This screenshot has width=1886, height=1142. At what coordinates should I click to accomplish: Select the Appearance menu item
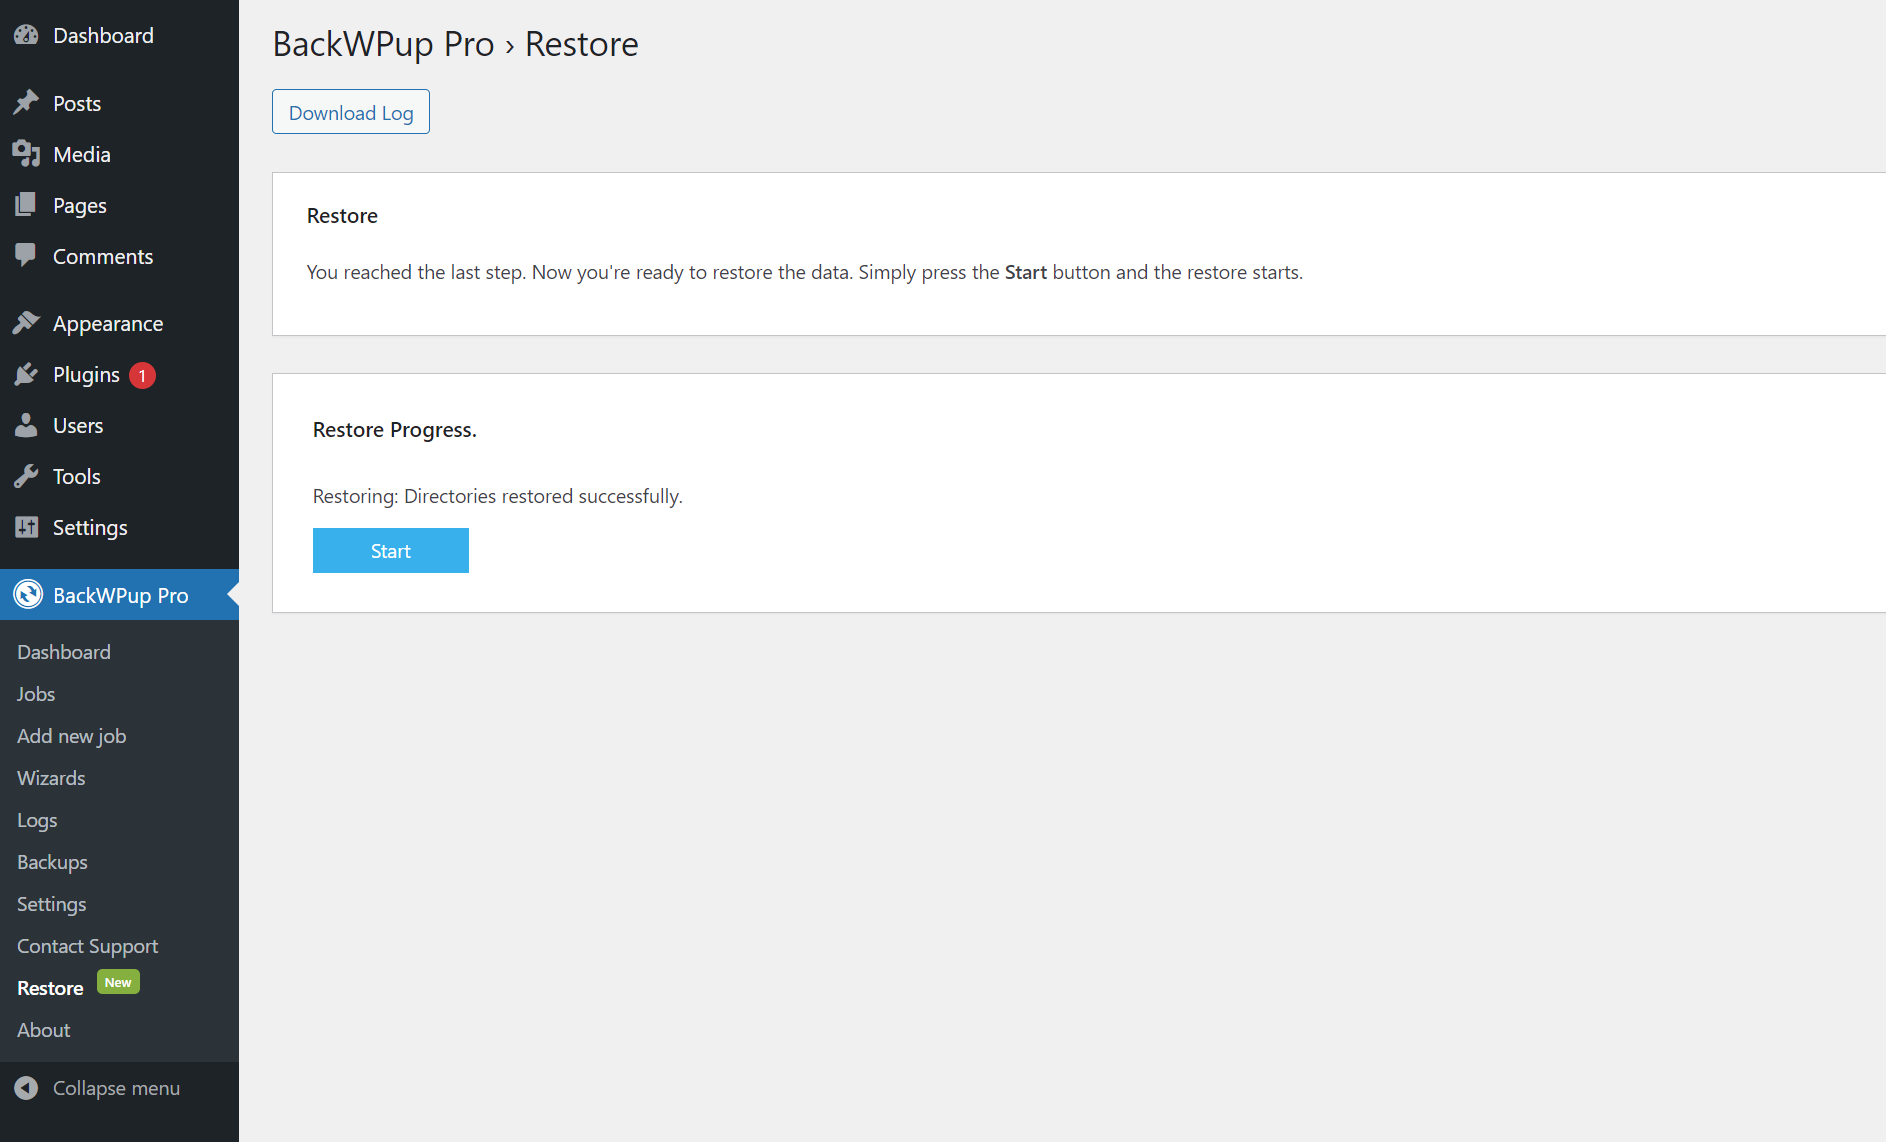point(120,323)
